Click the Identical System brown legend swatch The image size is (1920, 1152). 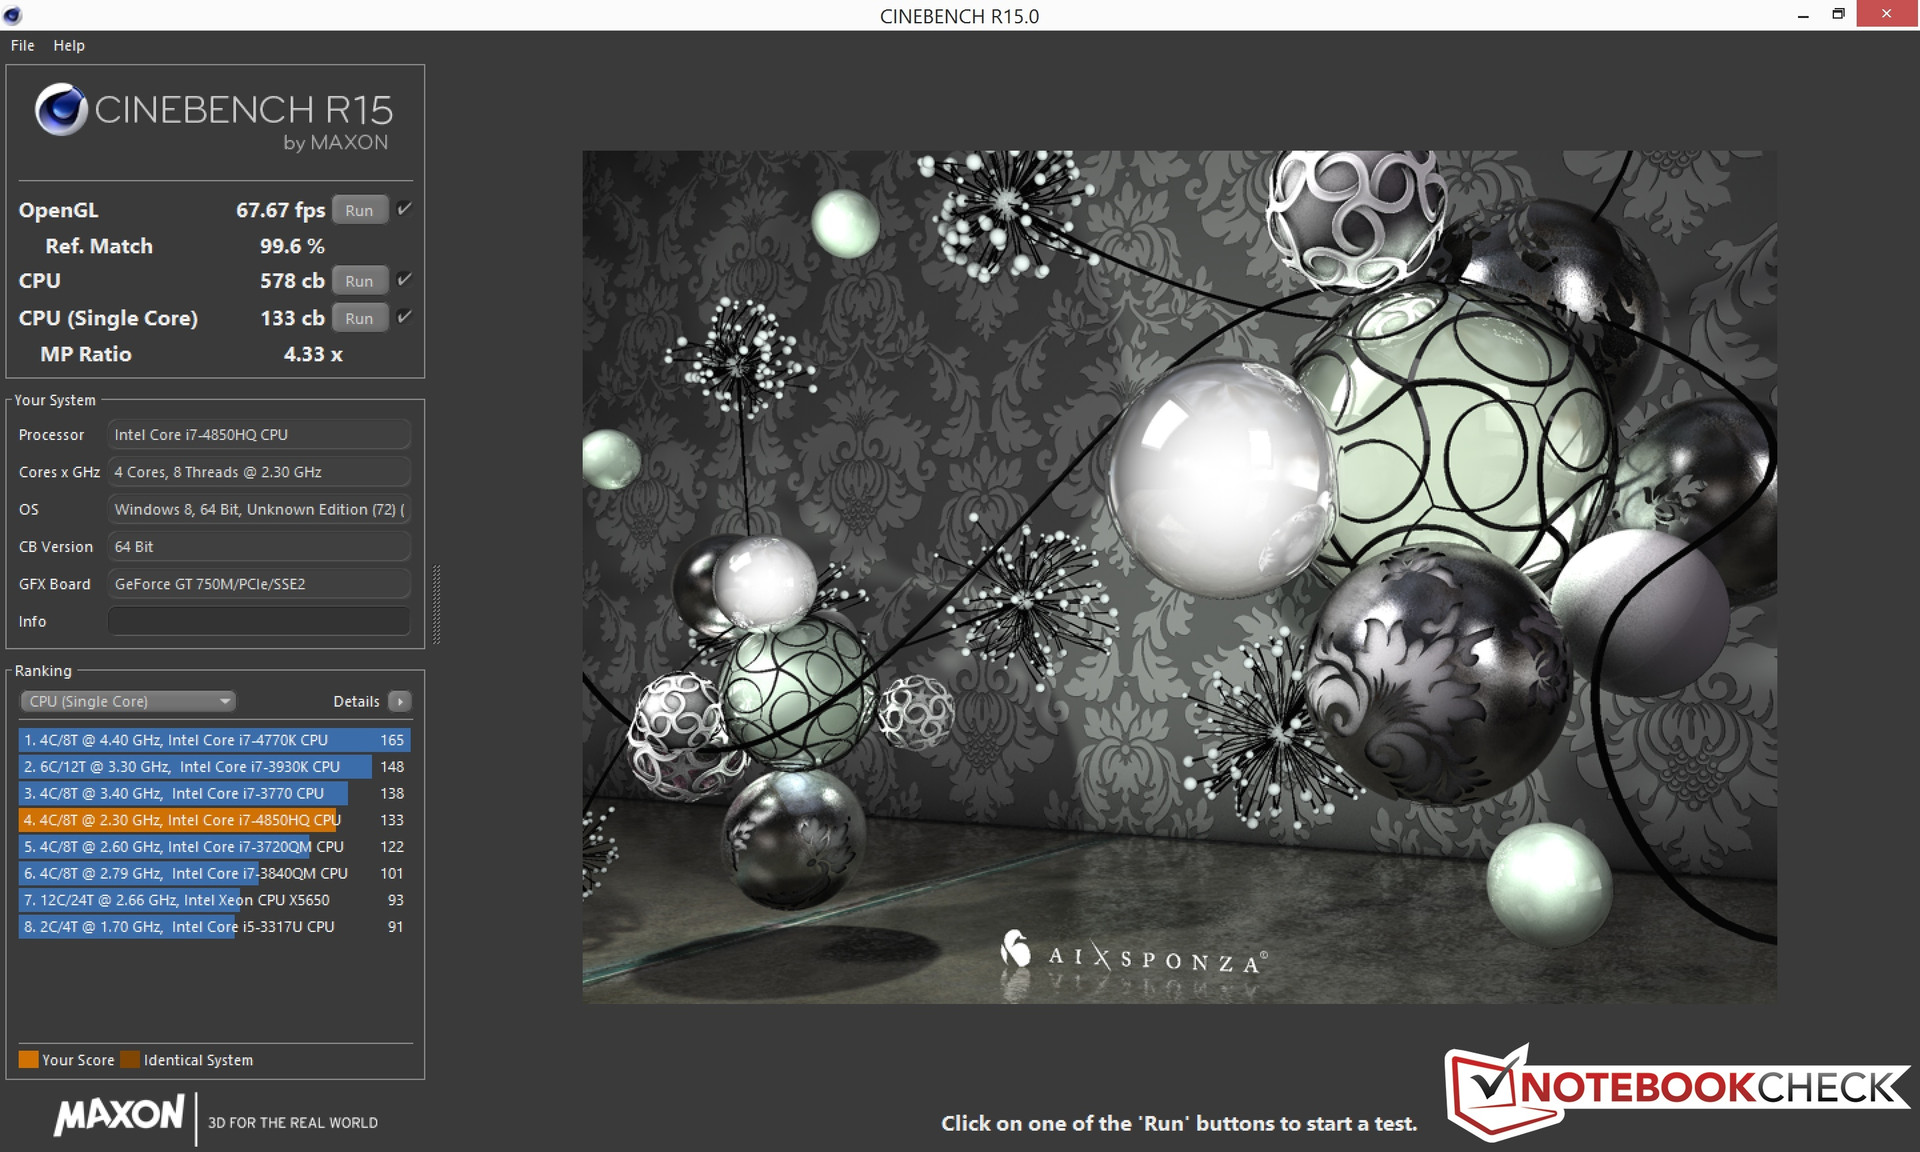(130, 1060)
